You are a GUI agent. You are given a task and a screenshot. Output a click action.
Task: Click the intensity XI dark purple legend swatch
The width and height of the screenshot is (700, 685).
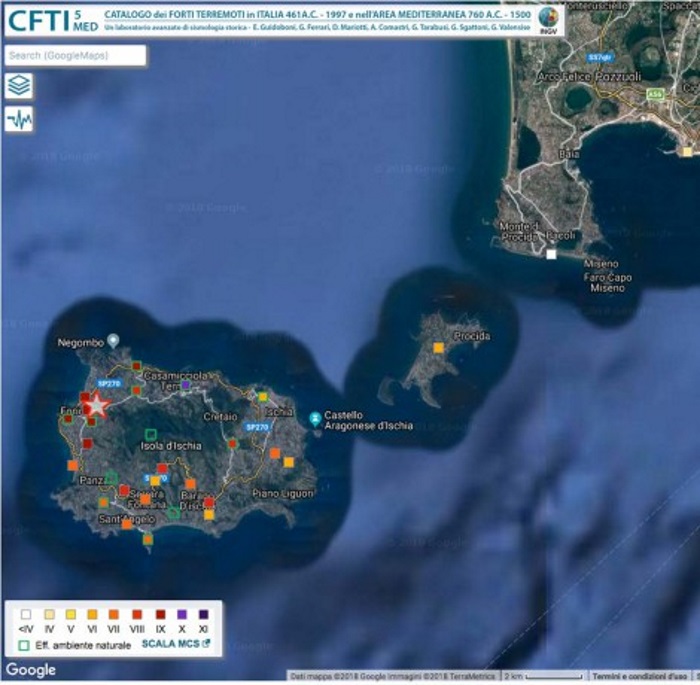tap(203, 614)
